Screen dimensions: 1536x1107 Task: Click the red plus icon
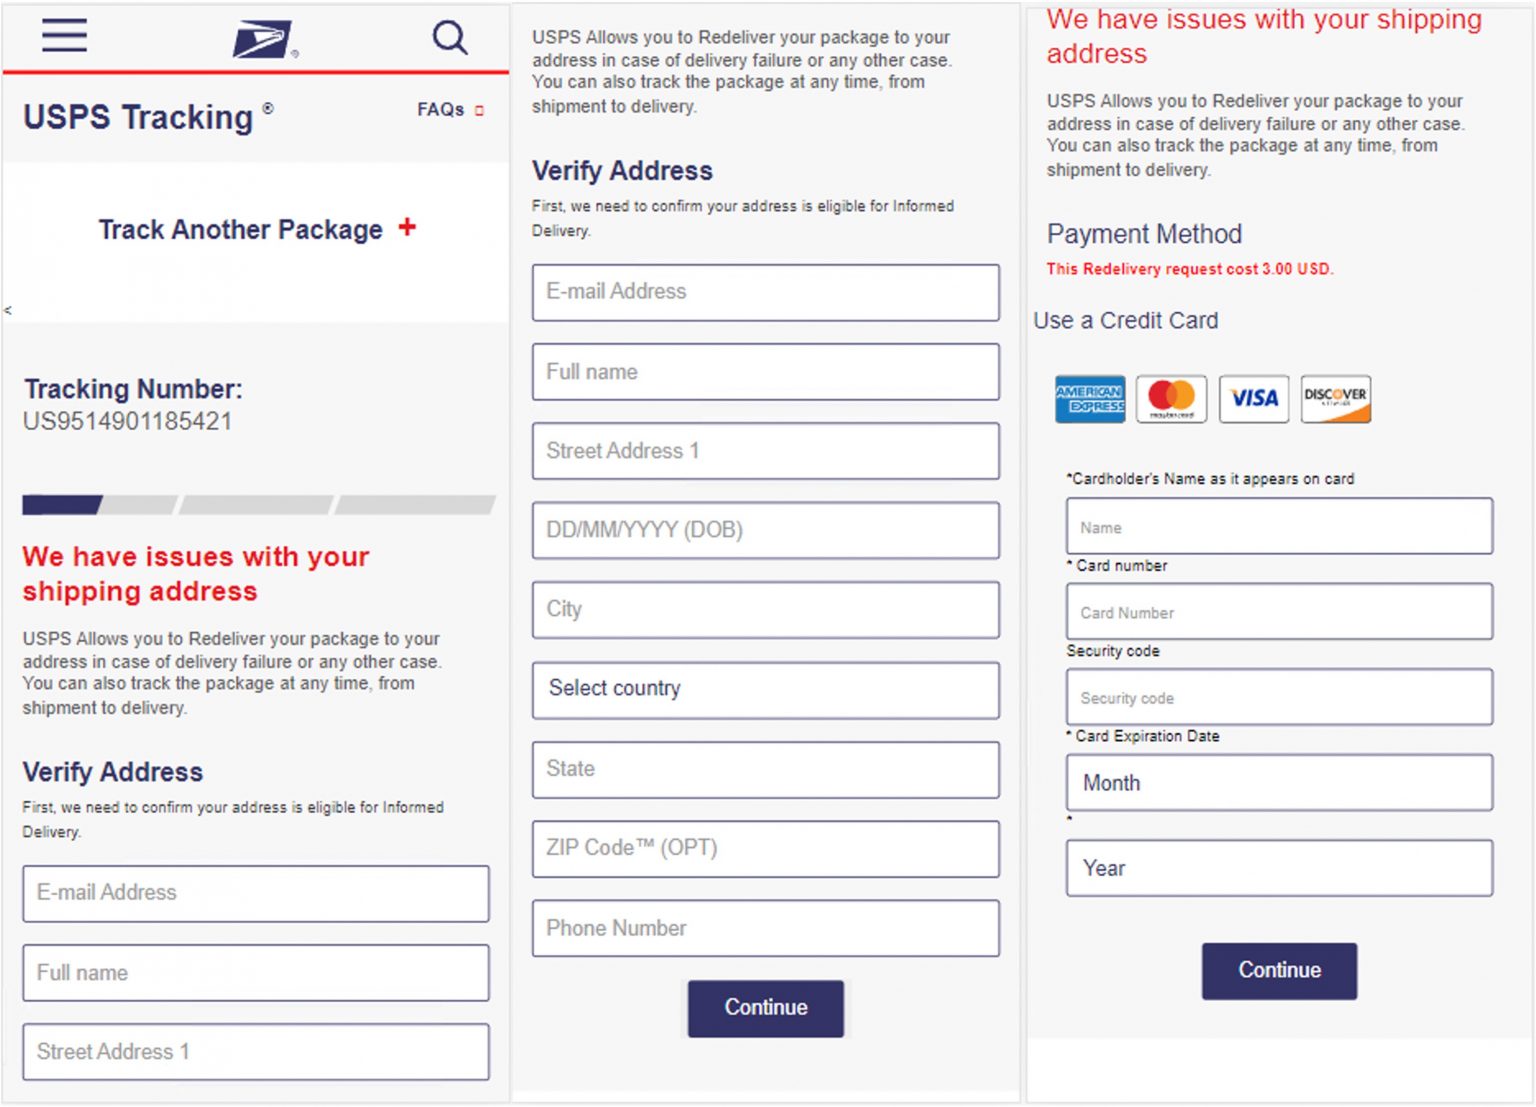[x=407, y=227]
